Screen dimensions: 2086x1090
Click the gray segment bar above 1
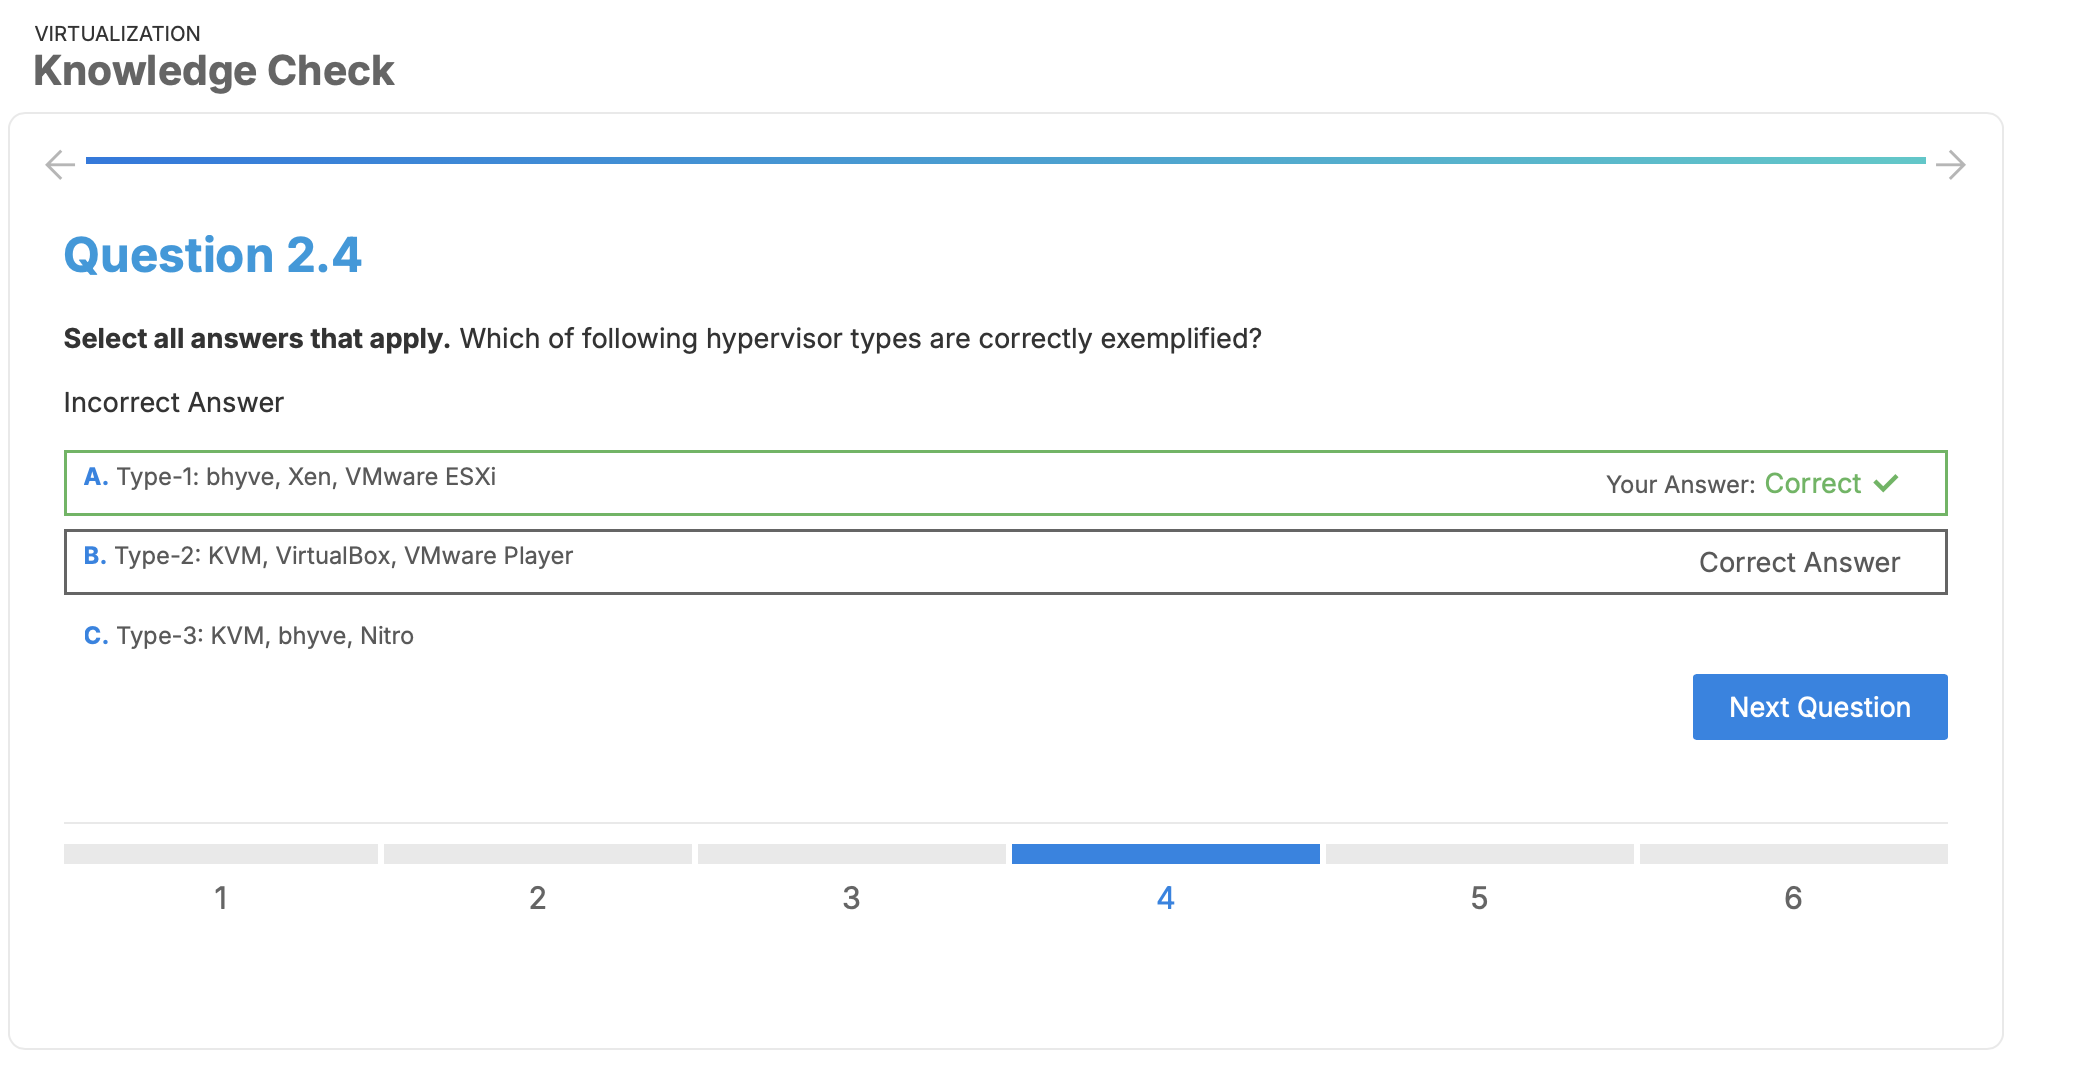click(x=221, y=854)
